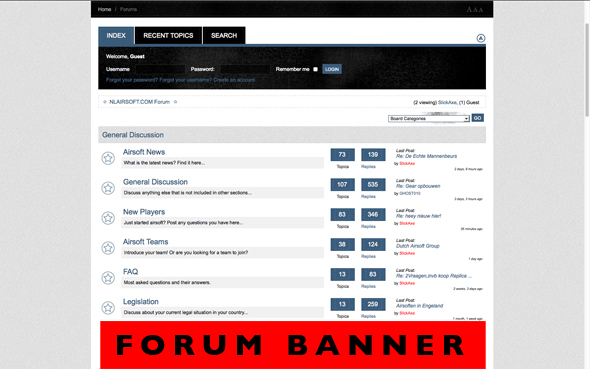Switch to the INDEX tab
Screen dimensions: 590x369
(x=116, y=36)
